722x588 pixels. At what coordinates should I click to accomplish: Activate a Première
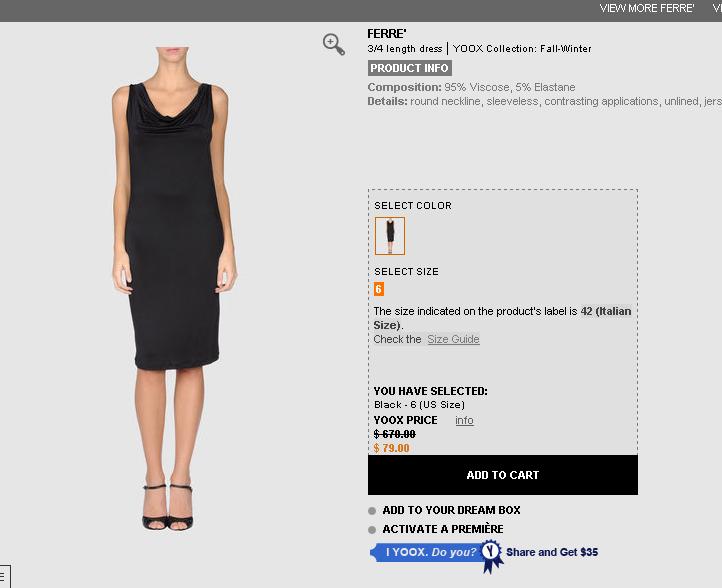coord(443,529)
